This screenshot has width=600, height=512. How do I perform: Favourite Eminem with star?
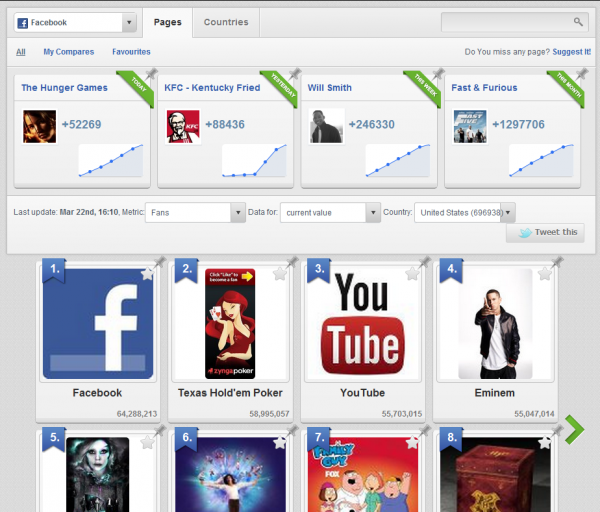pyautogui.click(x=544, y=274)
